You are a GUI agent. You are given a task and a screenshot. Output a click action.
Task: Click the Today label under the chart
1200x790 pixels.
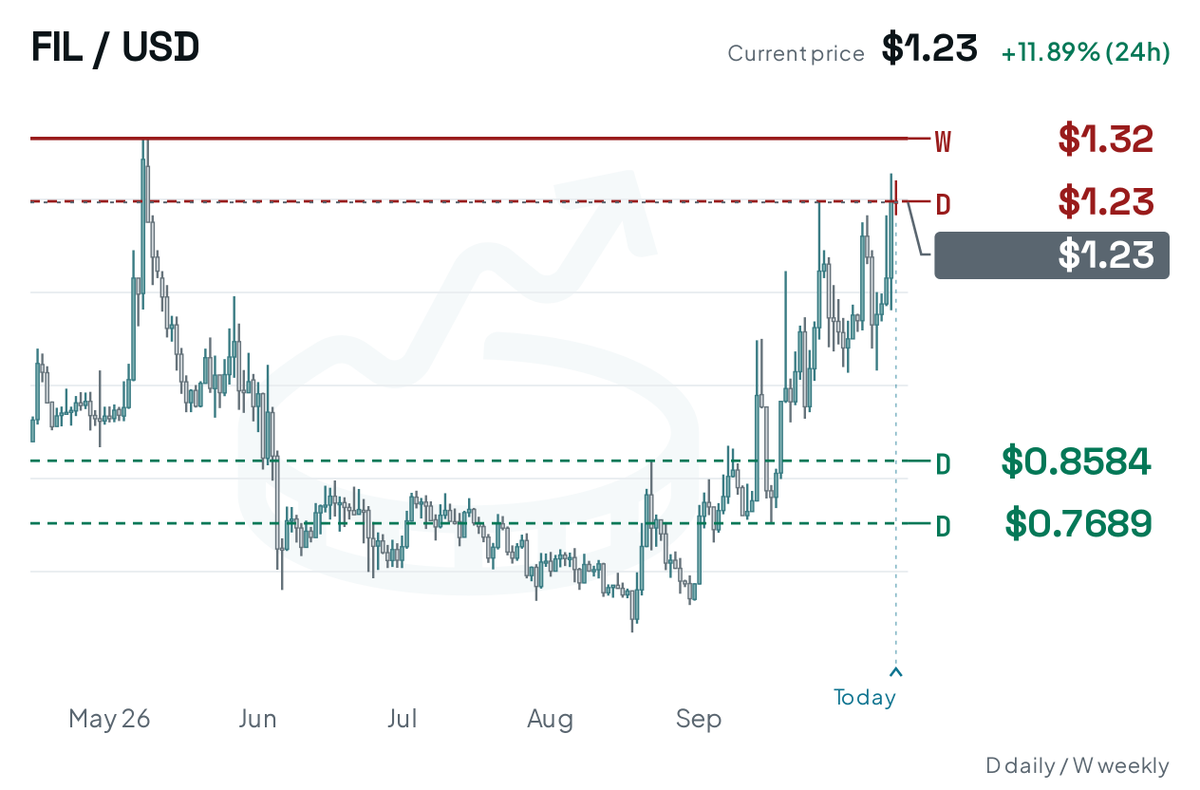pos(865,697)
